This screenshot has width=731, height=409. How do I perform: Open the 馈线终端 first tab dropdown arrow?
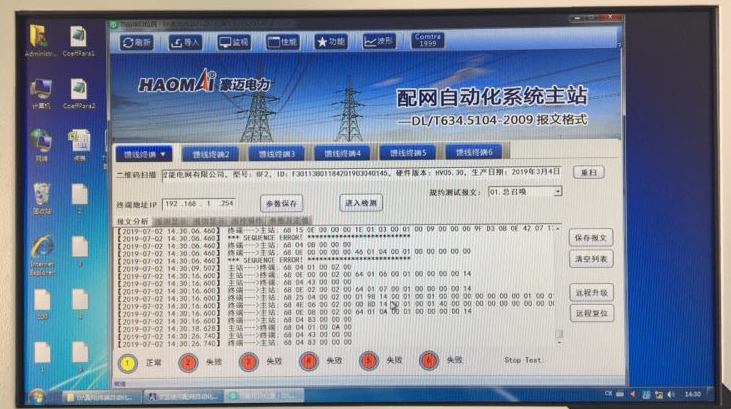coord(163,155)
